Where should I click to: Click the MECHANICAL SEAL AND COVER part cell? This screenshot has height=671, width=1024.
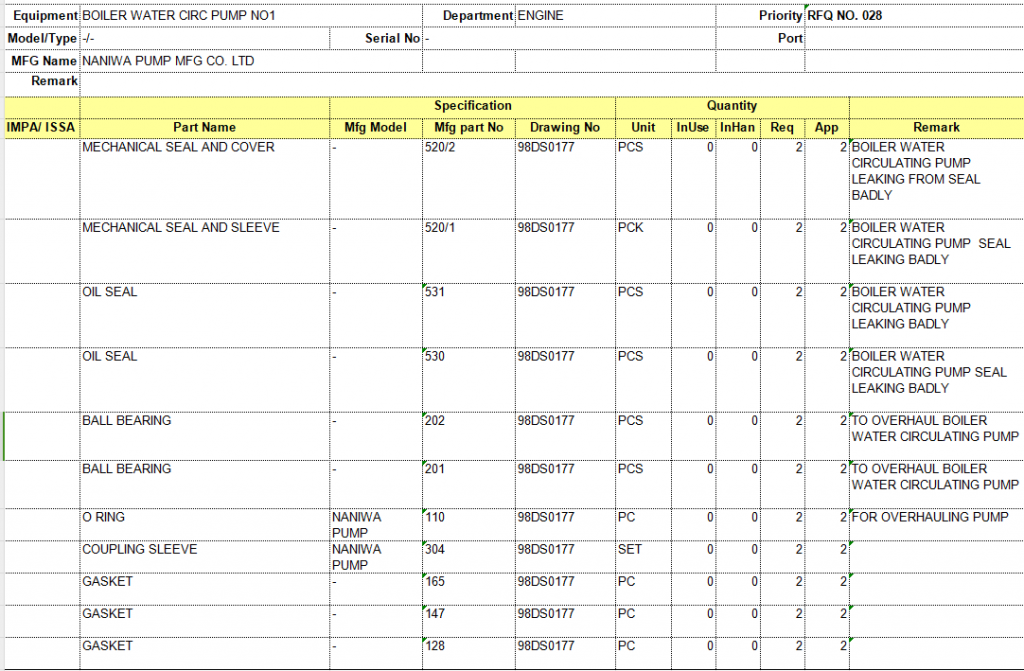(178, 148)
